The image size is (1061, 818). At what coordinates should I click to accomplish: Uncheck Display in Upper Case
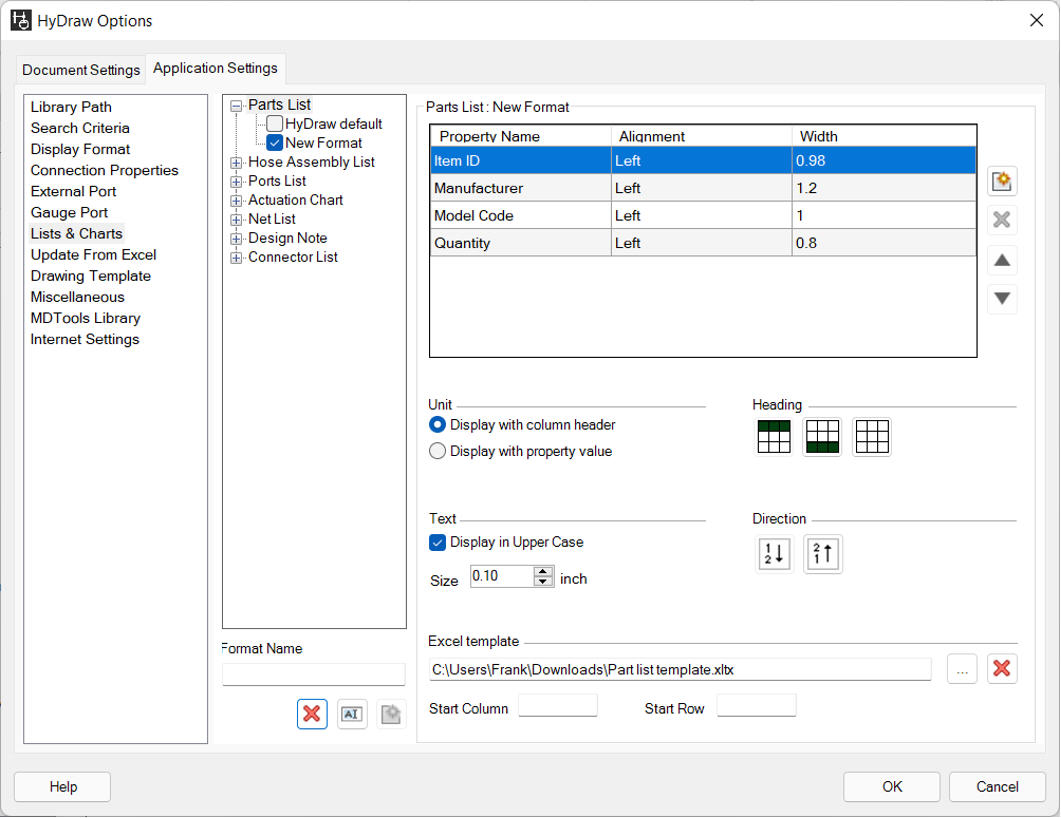tap(437, 543)
